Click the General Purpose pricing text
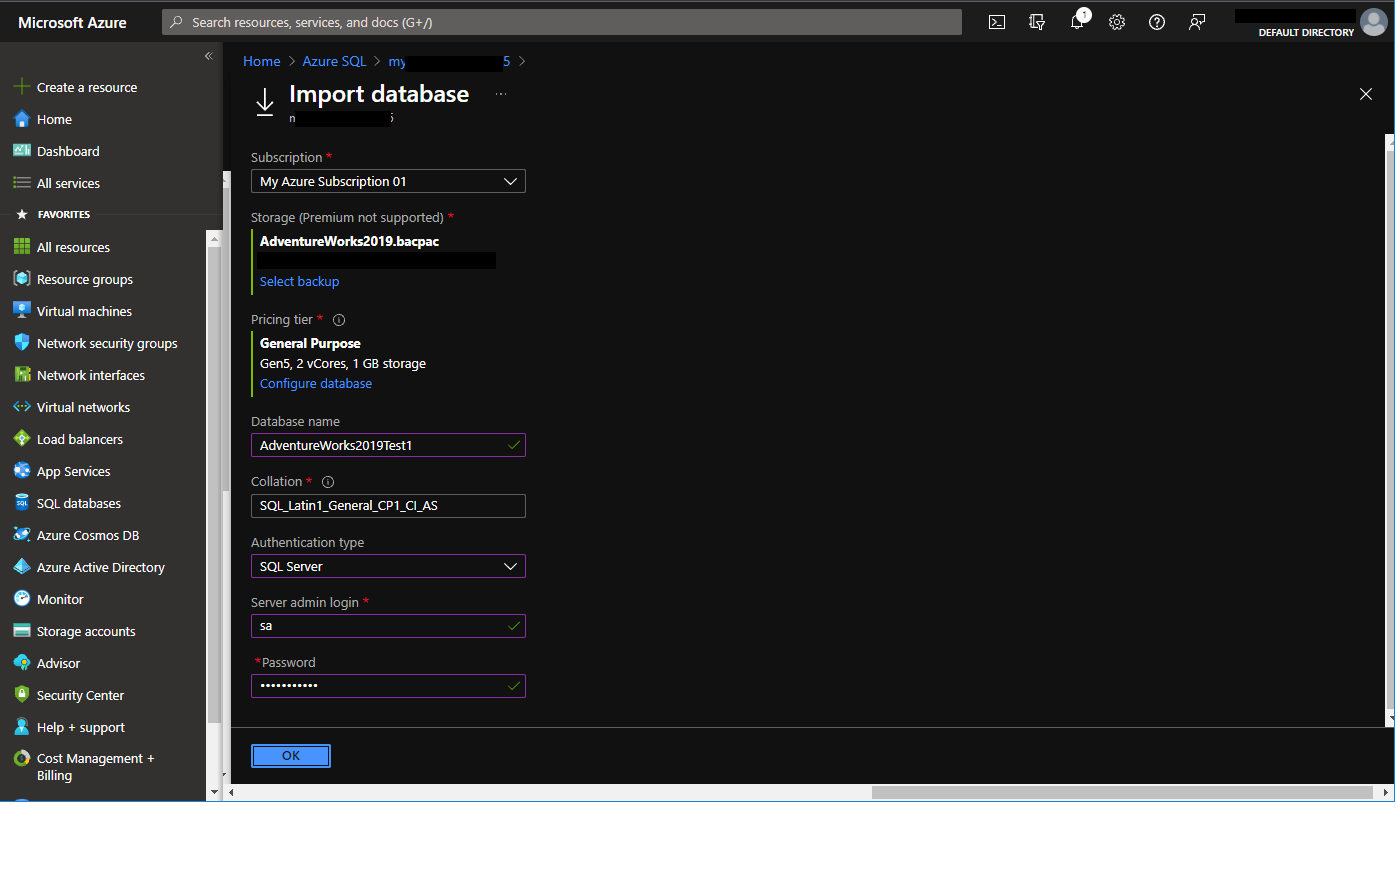The image size is (1398, 880). tap(310, 343)
